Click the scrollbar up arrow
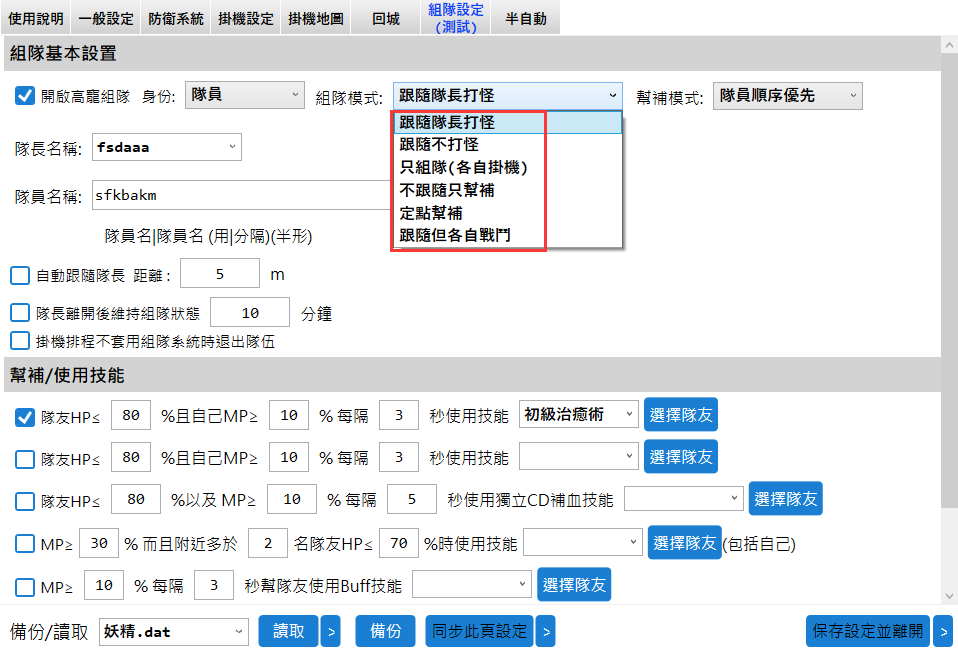This screenshot has height=656, width=958. click(948, 46)
